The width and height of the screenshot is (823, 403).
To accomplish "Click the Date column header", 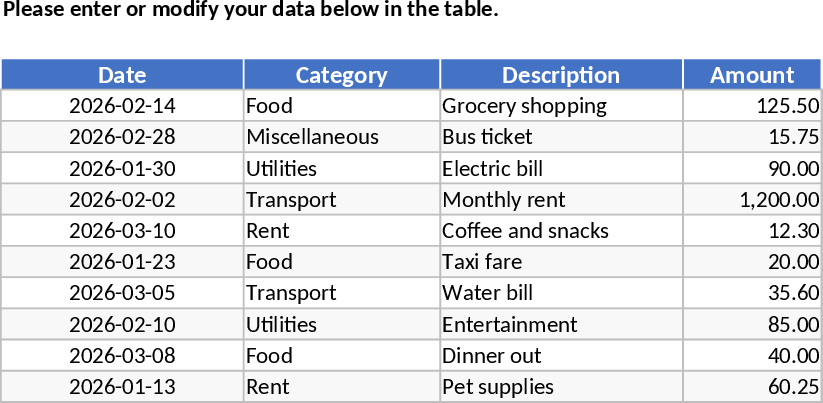I will point(122,75).
